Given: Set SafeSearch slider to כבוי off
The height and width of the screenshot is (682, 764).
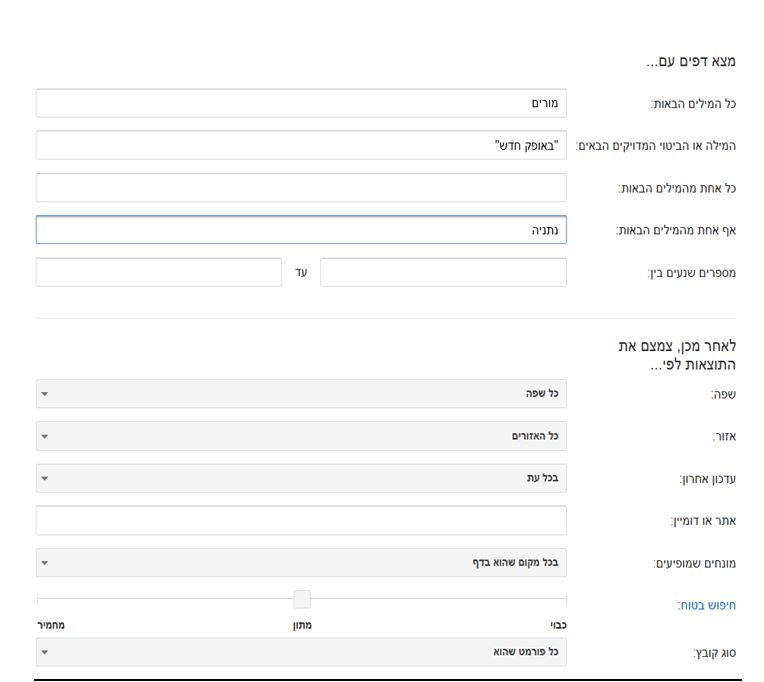Looking at the screenshot, I should [558, 625].
